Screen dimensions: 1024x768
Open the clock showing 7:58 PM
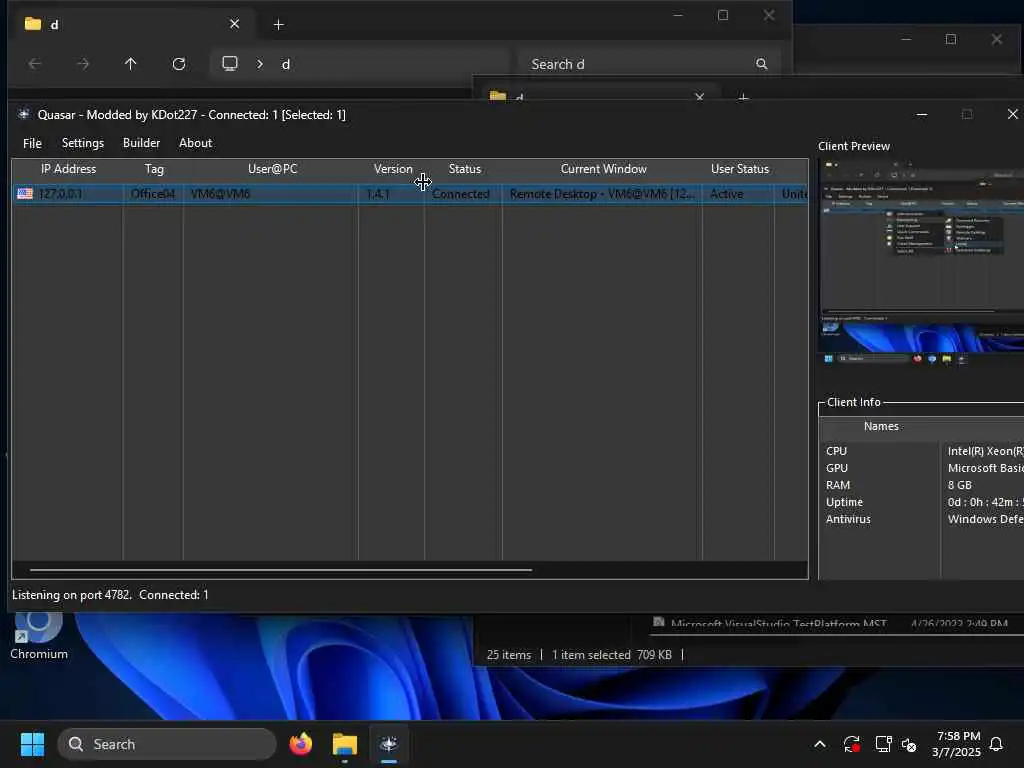[x=957, y=744]
